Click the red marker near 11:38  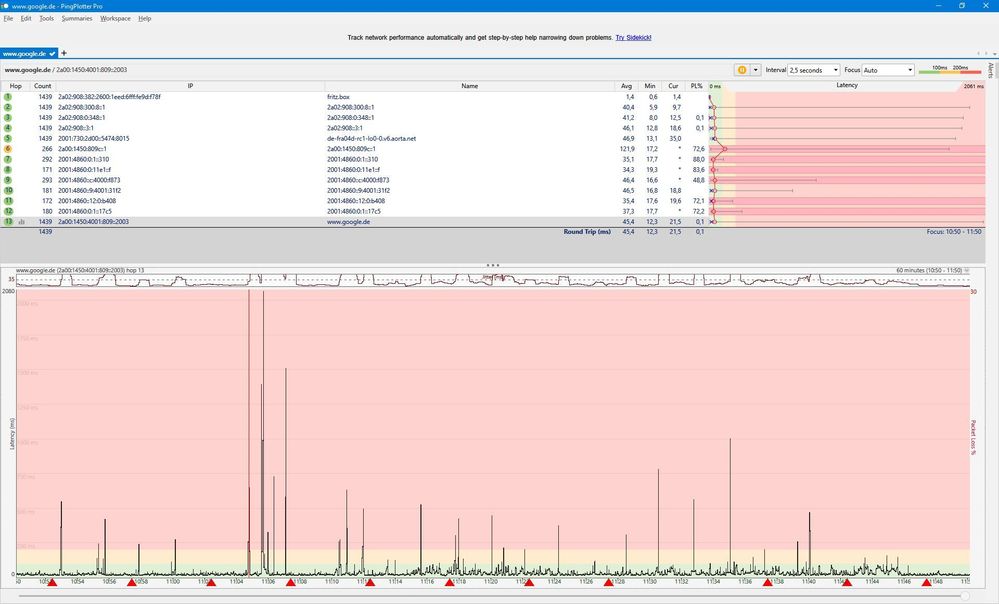pyautogui.click(x=767, y=582)
